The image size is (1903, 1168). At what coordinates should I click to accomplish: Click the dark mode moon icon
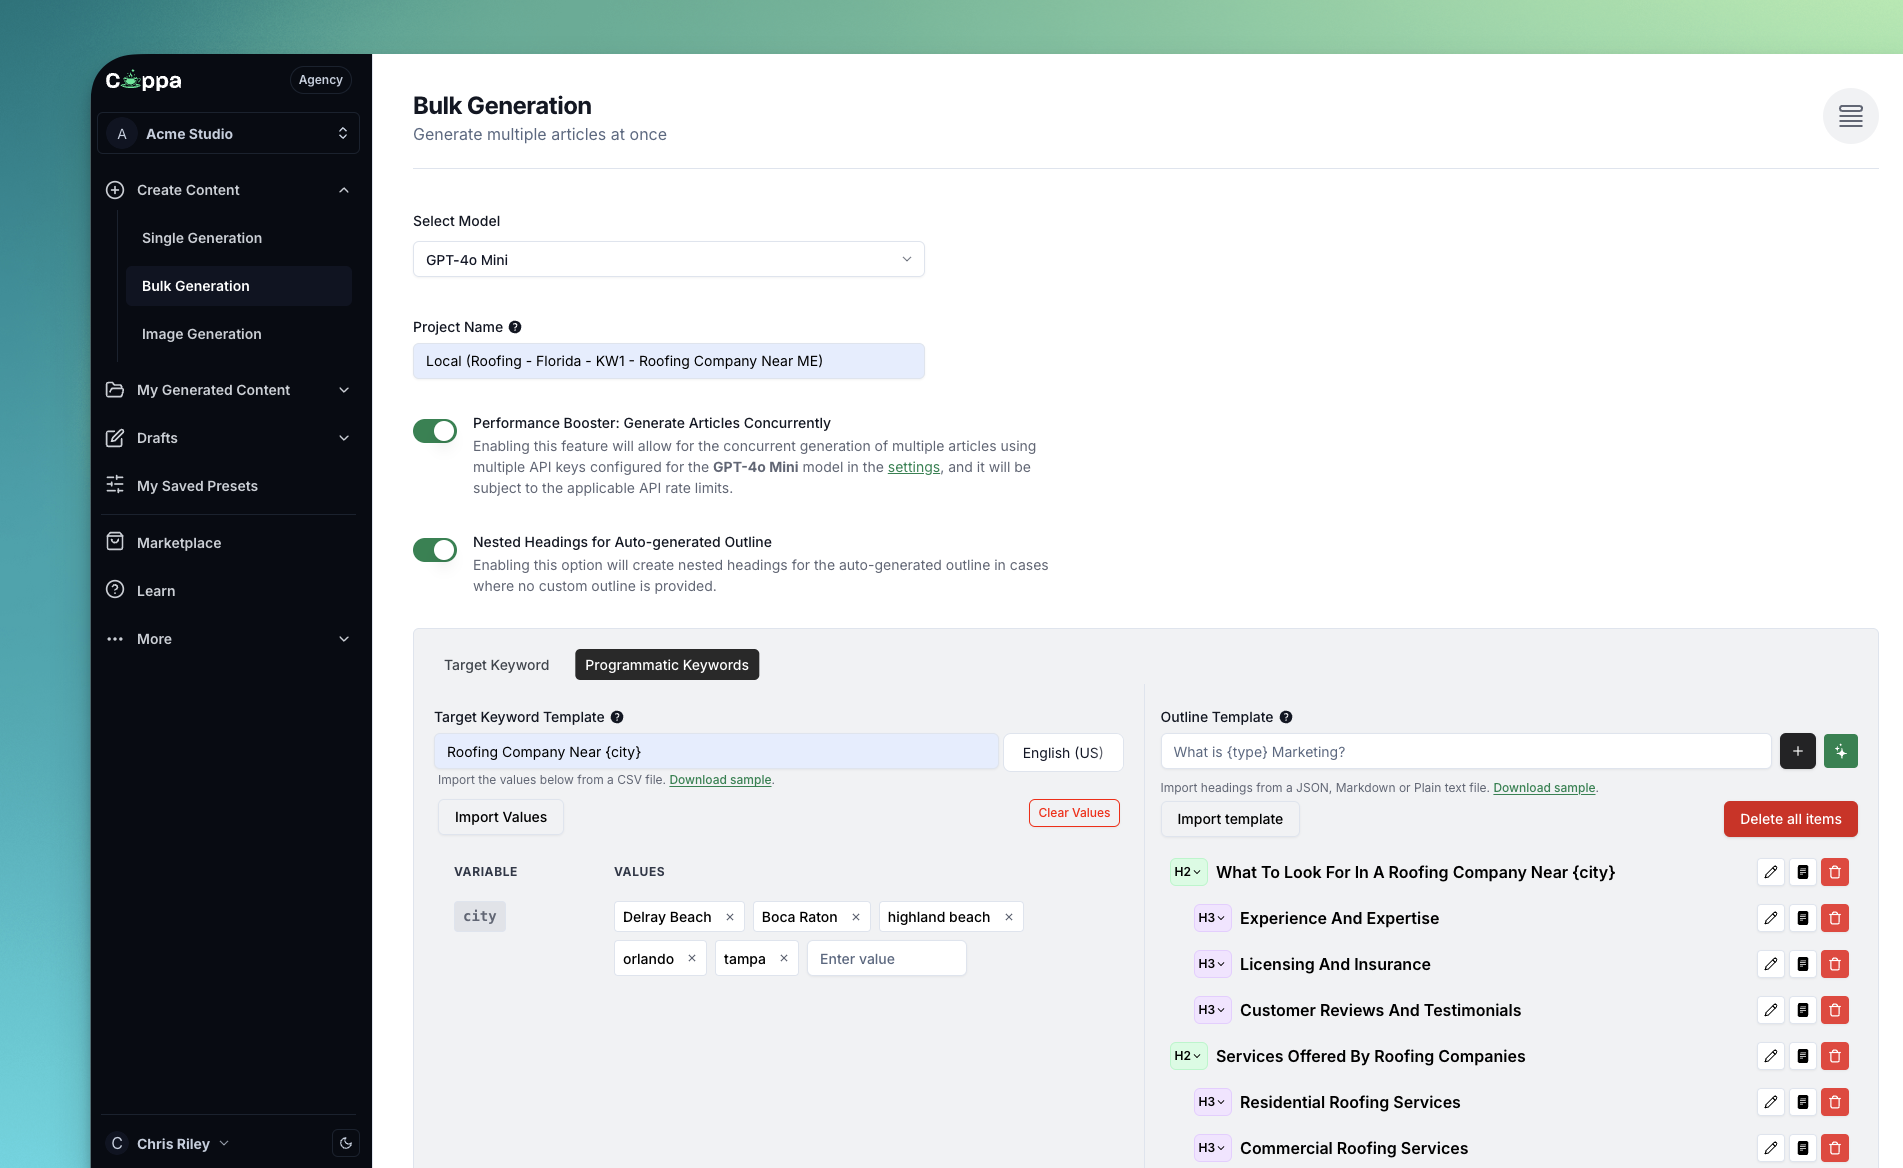coord(345,1143)
